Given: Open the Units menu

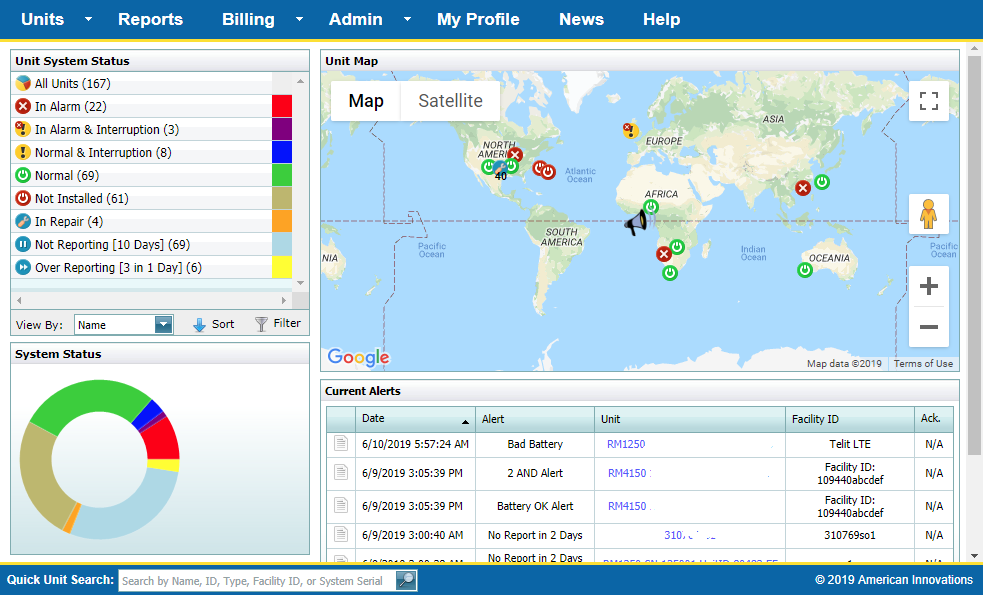Looking at the screenshot, I should [43, 19].
